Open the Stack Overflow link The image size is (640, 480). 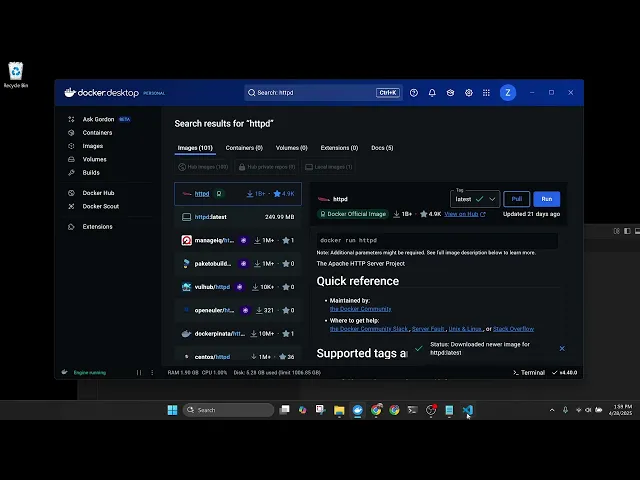pyautogui.click(x=513, y=329)
